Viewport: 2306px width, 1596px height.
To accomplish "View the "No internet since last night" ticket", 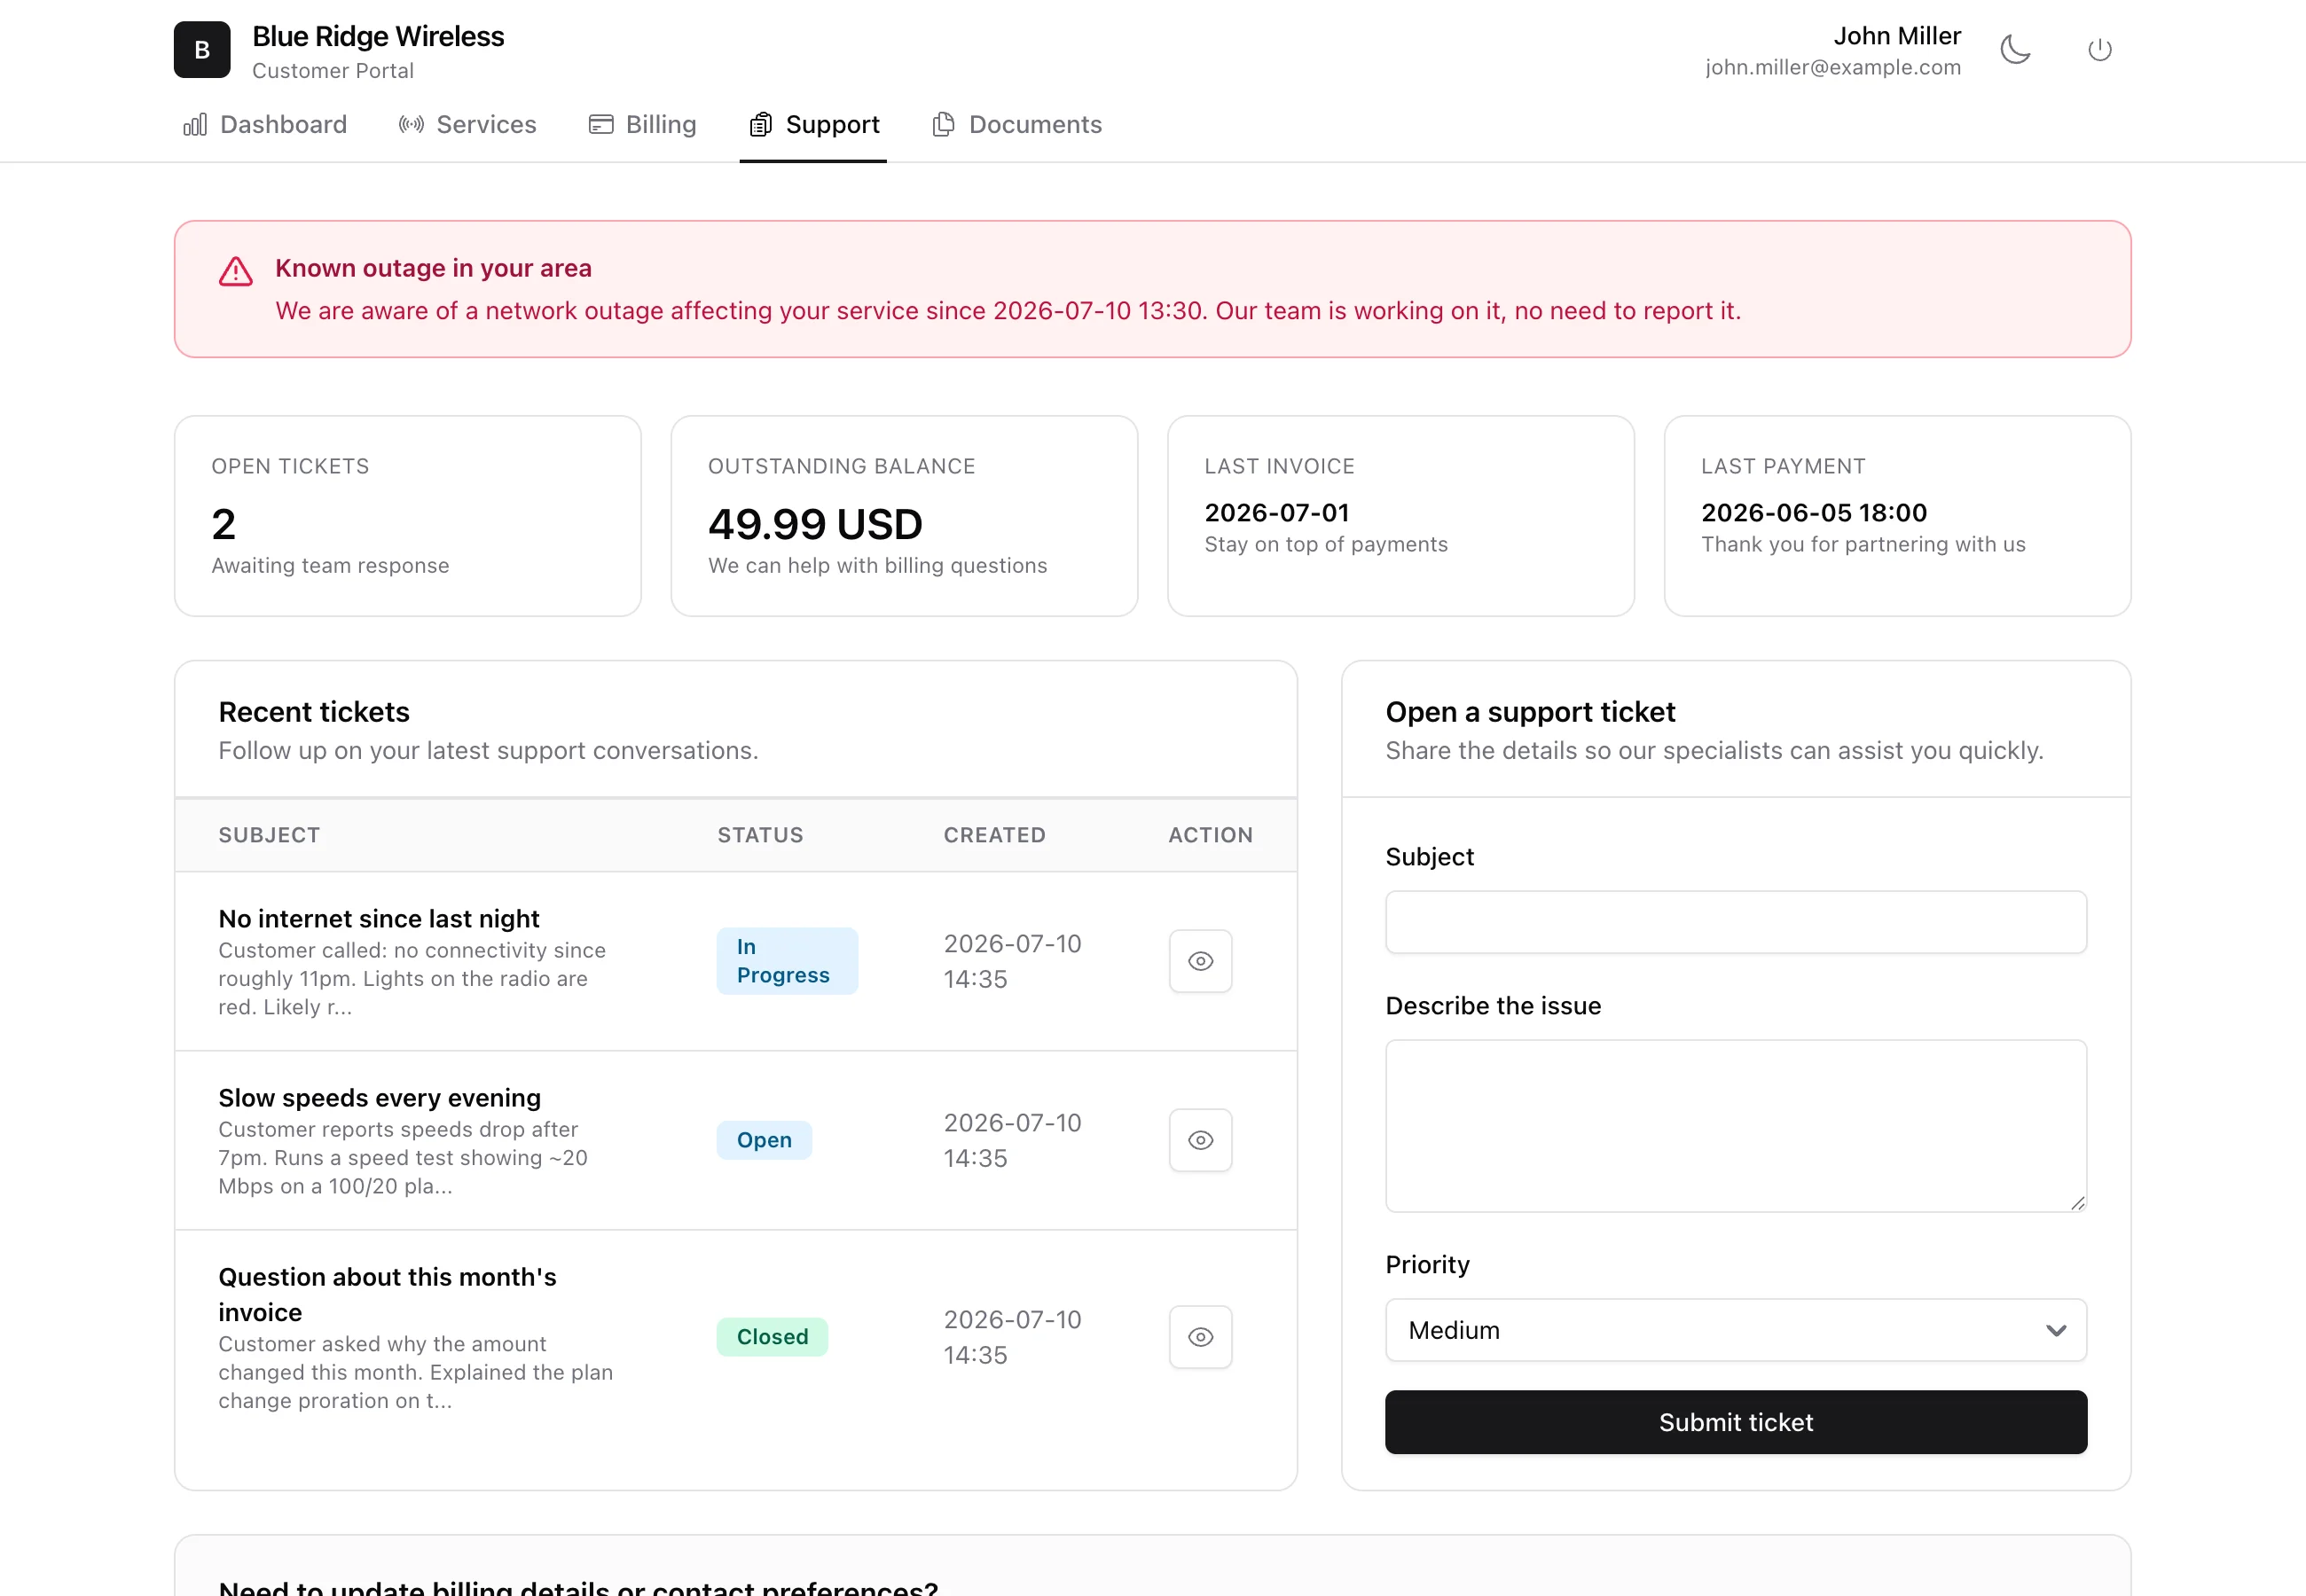I will [1200, 961].
